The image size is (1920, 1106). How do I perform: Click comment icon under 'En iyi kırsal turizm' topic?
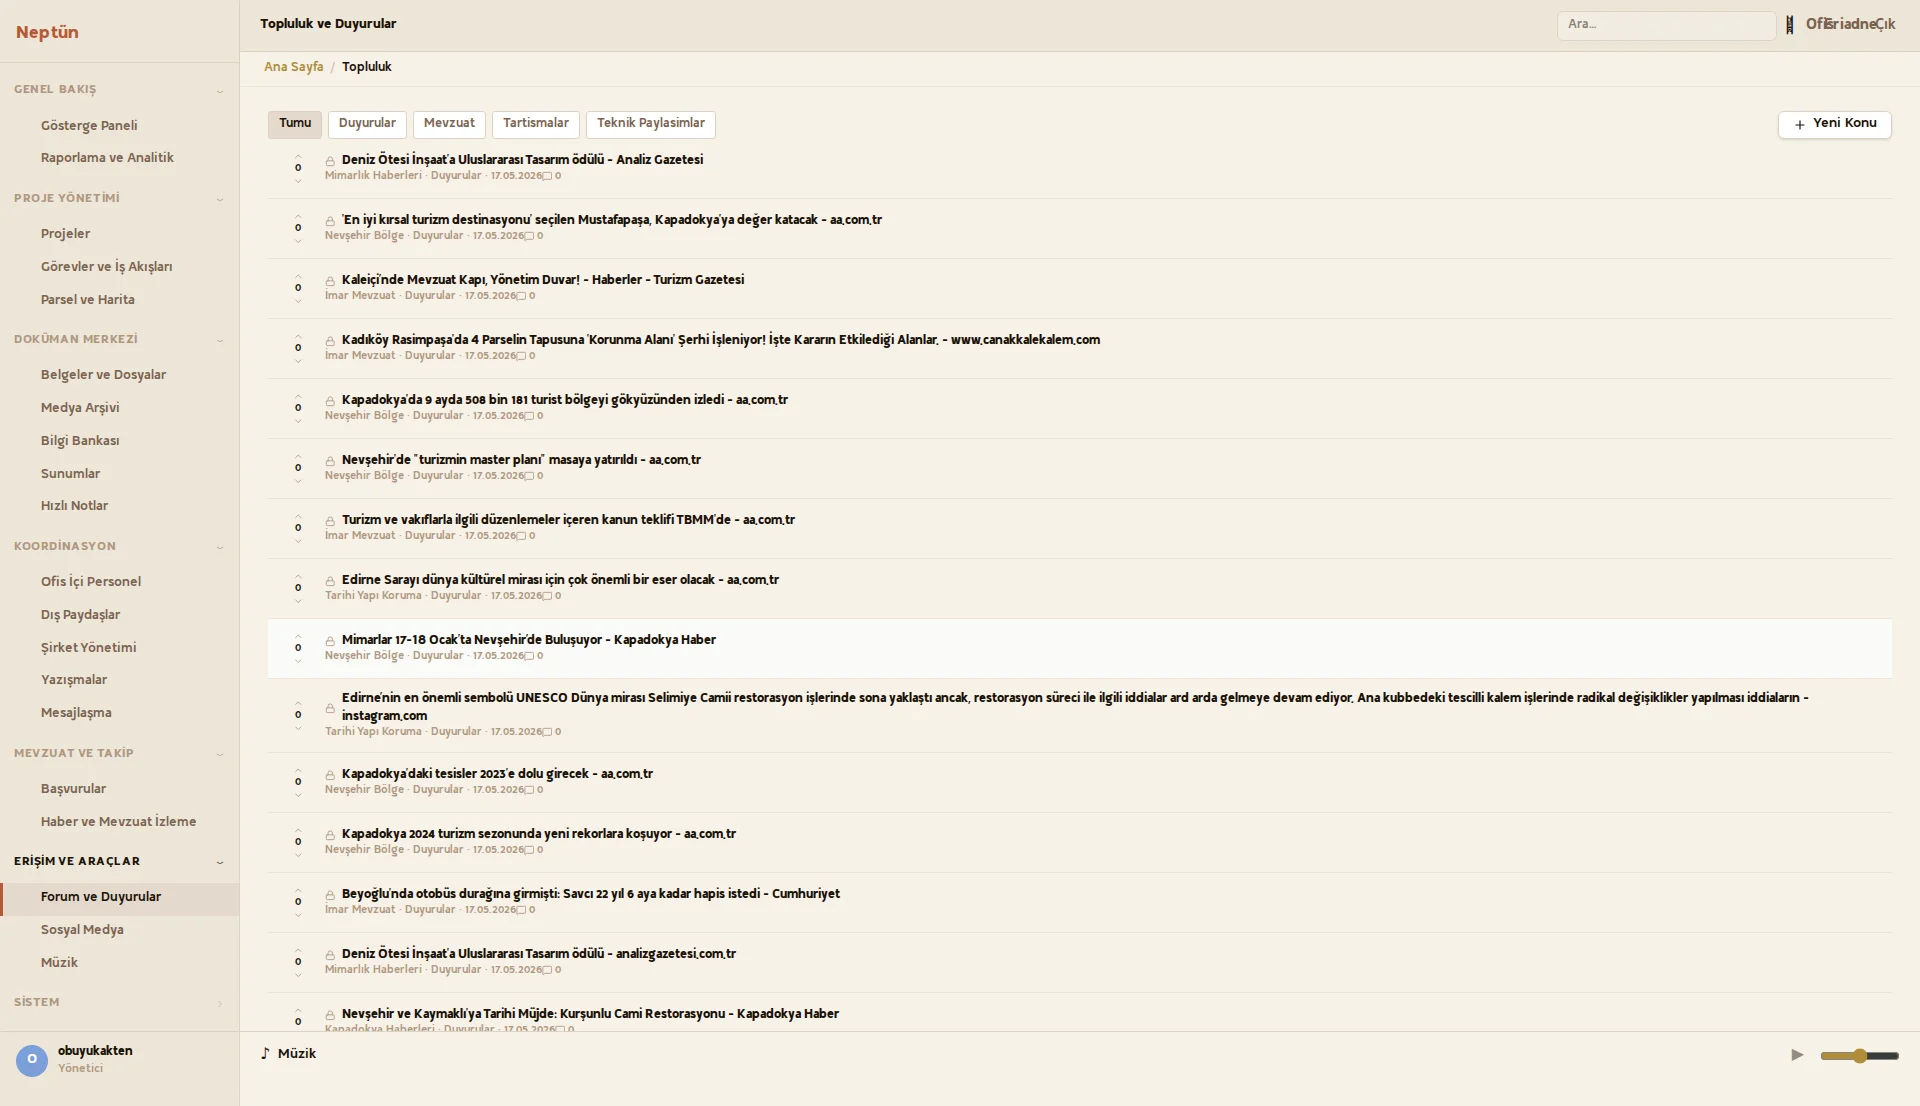(529, 236)
